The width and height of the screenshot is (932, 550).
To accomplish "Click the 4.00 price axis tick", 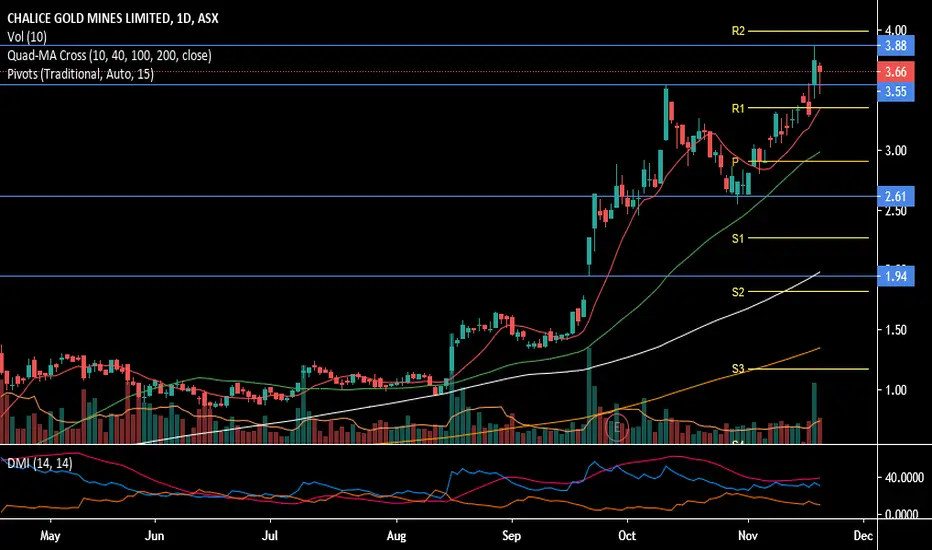I will (896, 30).
